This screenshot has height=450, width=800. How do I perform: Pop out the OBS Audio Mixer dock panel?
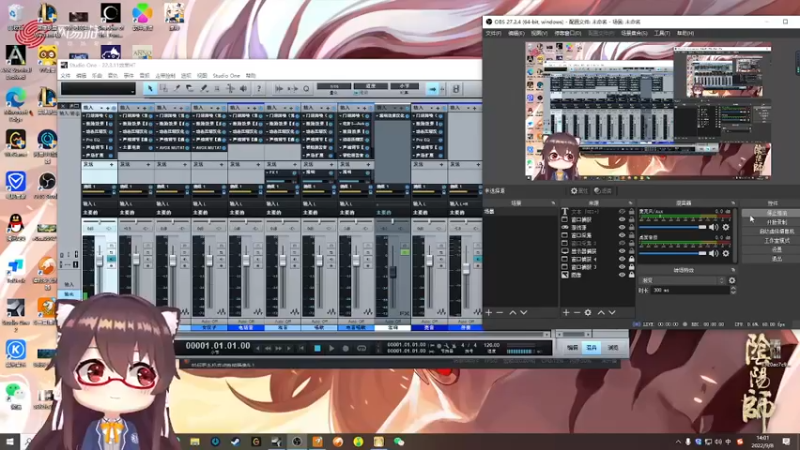(733, 203)
